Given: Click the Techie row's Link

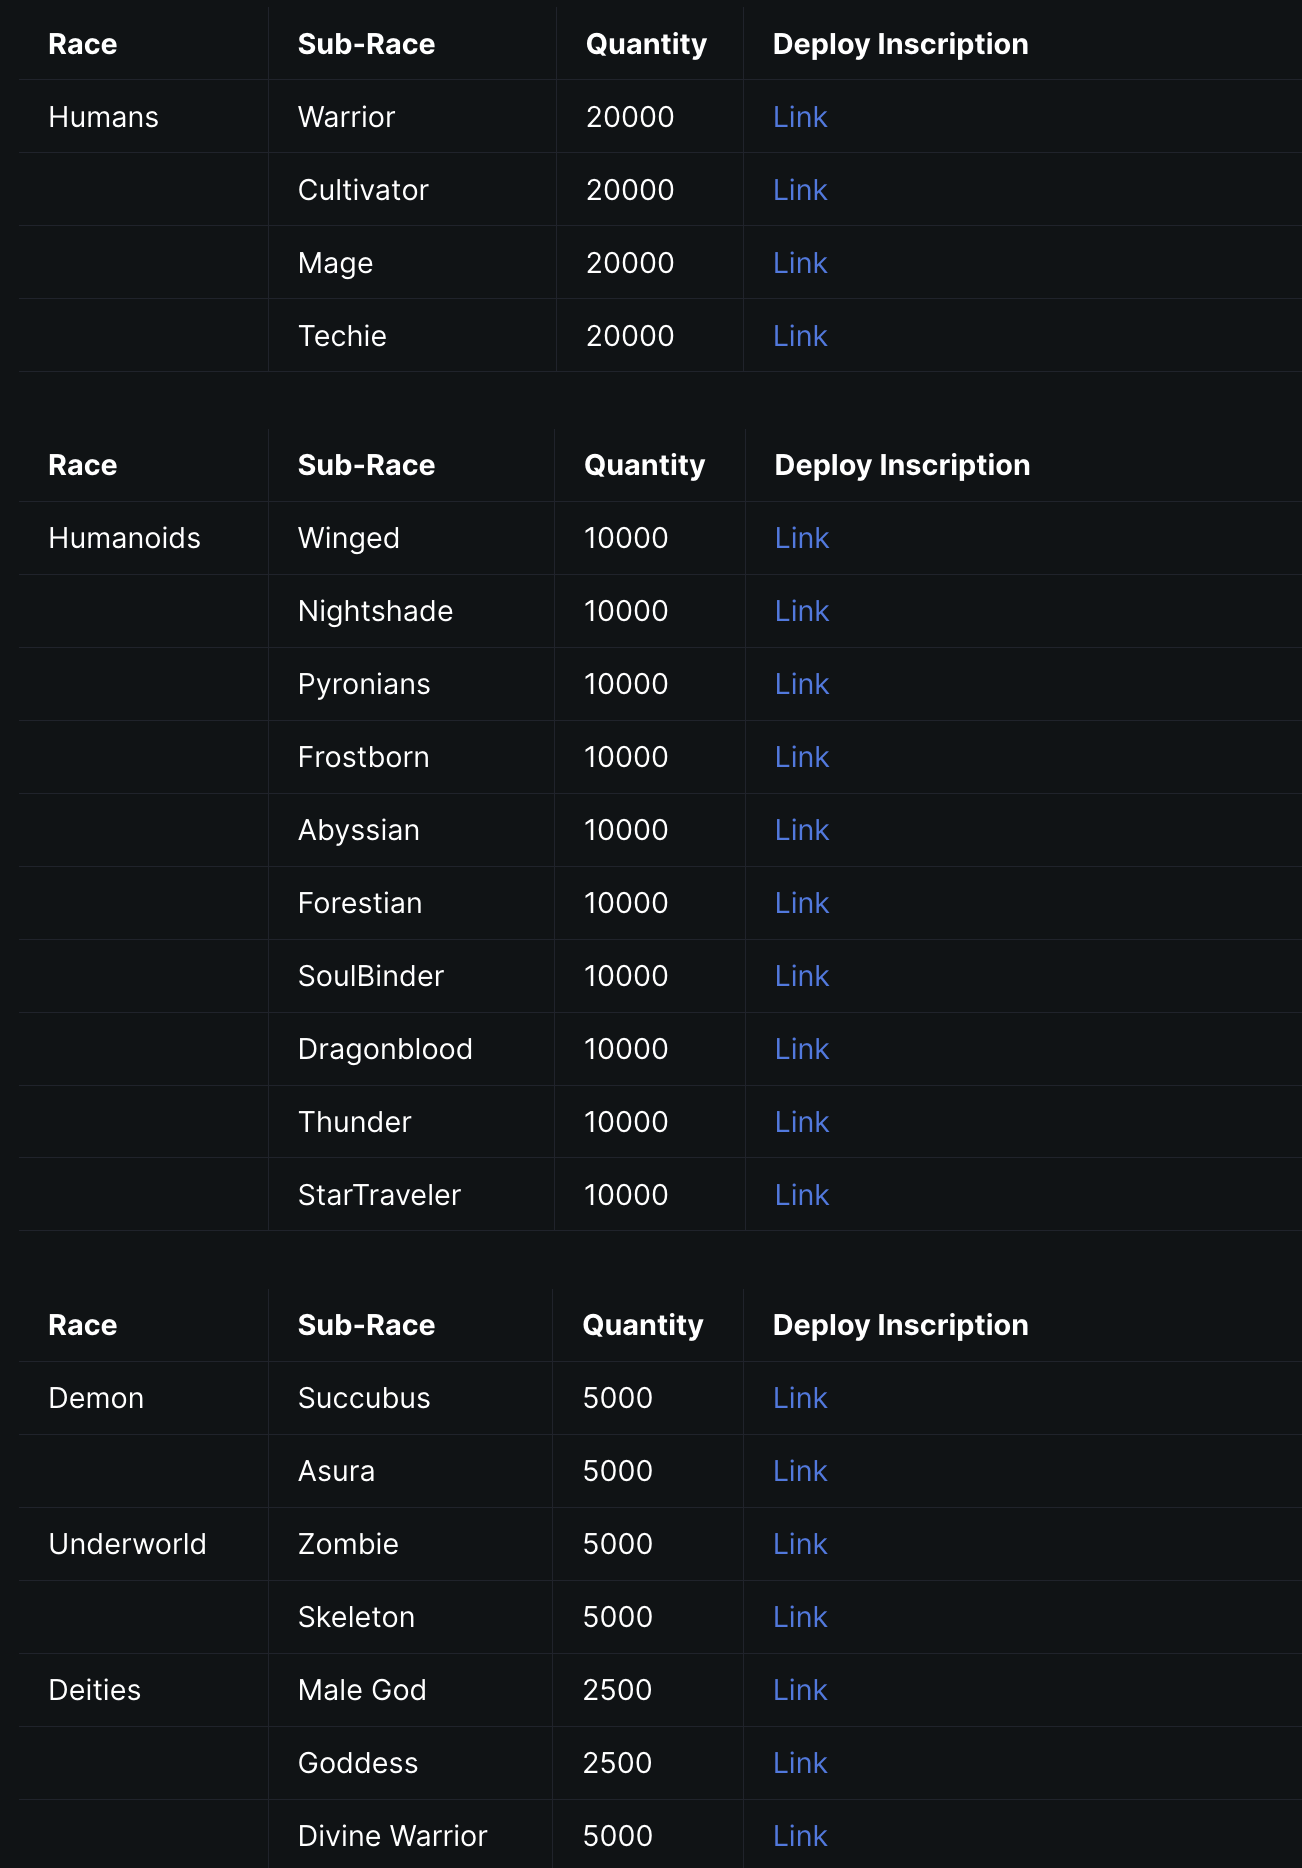Looking at the screenshot, I should [x=800, y=336].
